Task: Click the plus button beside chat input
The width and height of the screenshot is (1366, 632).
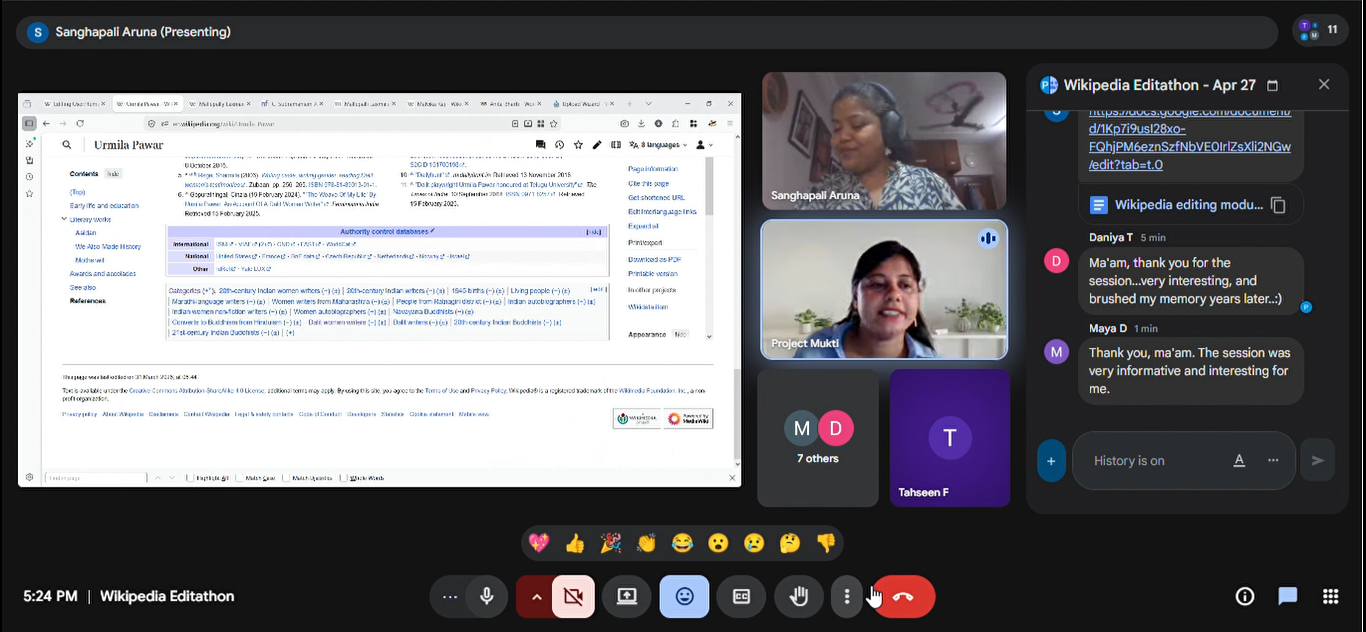Action: (x=1051, y=461)
